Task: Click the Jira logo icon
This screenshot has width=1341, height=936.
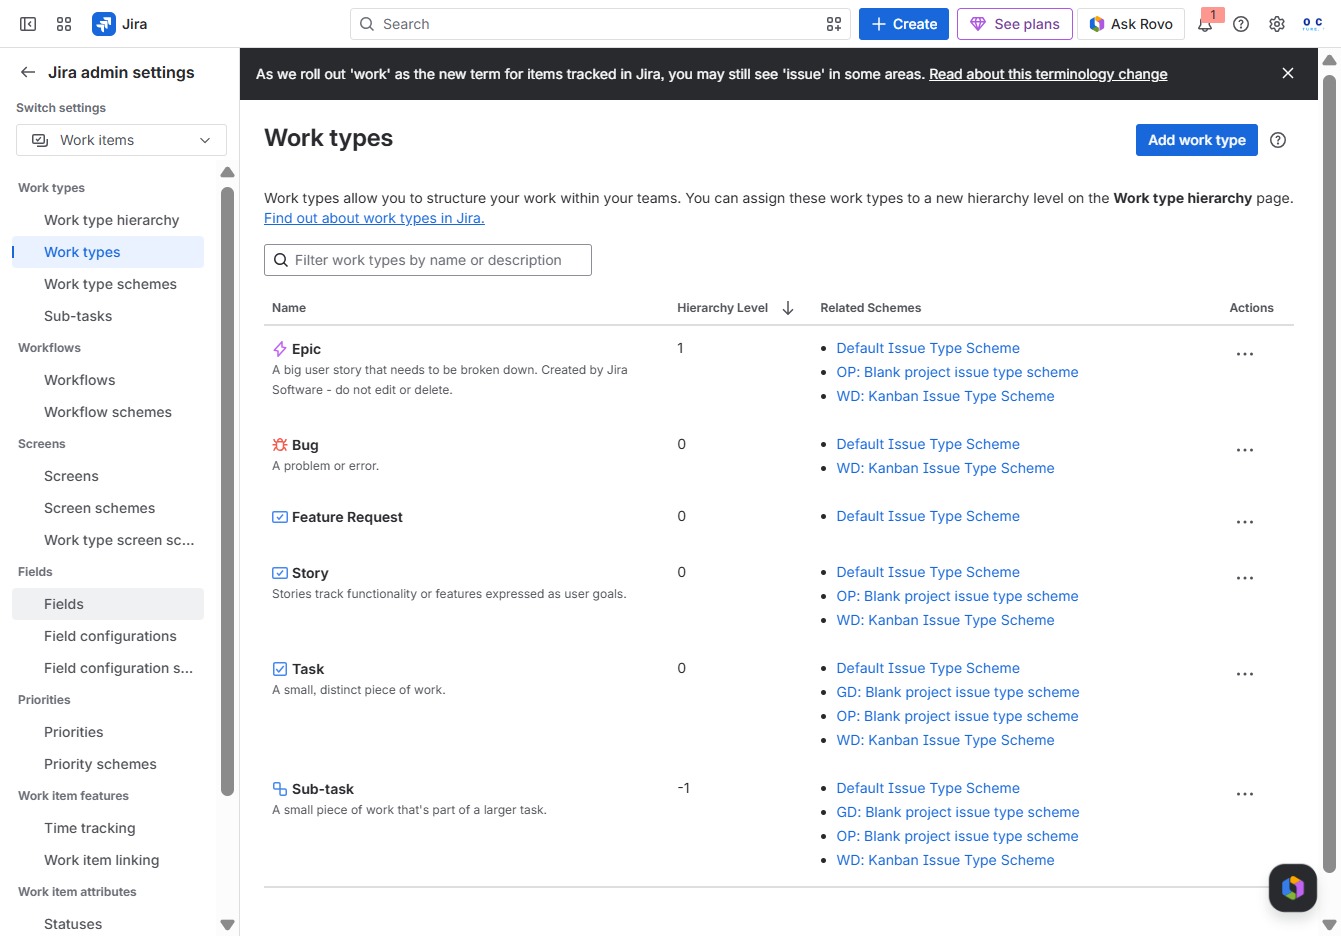Action: 103,24
